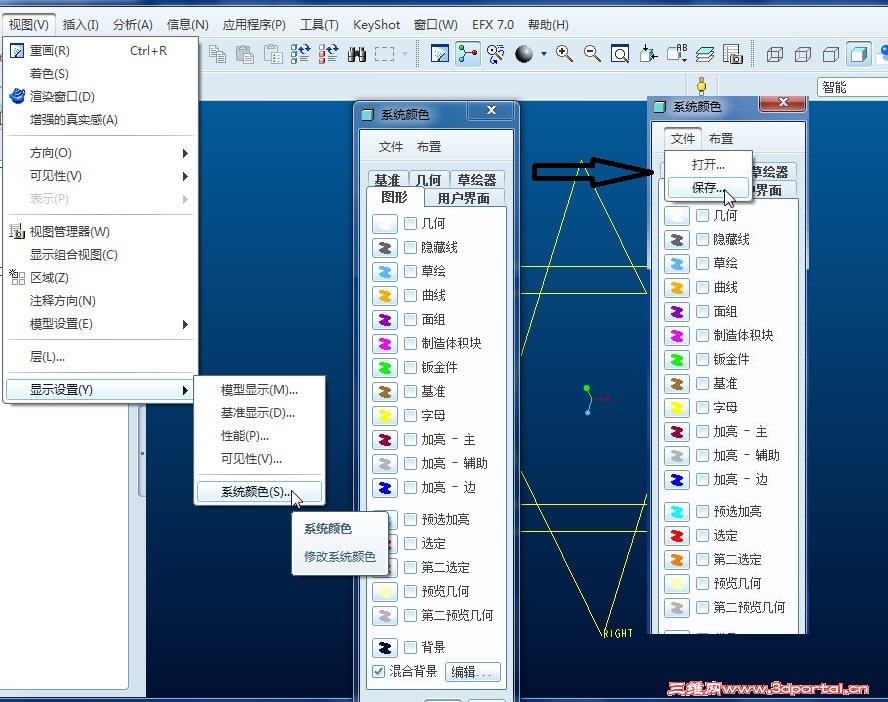888x702 pixels.
Task: Select the Zoom Out magnifier
Action: click(x=592, y=54)
